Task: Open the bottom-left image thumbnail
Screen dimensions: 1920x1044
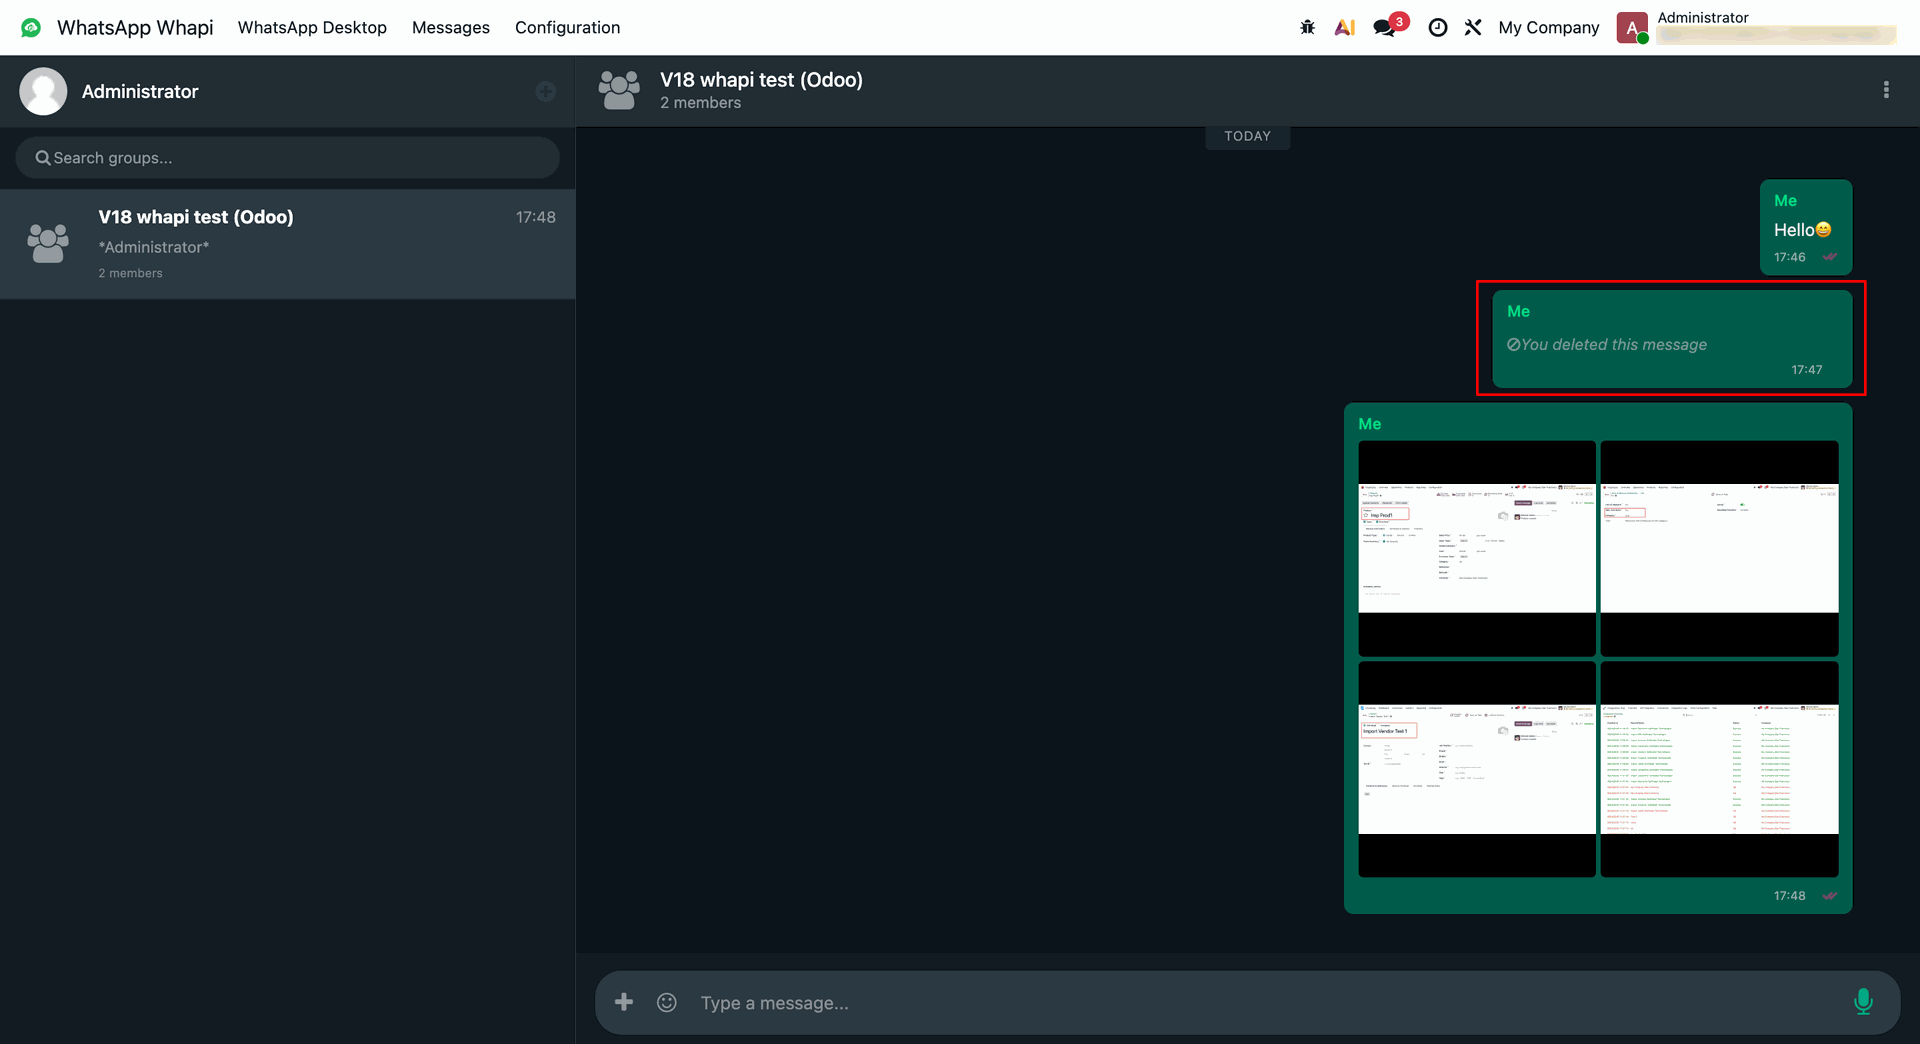Action: click(x=1477, y=769)
